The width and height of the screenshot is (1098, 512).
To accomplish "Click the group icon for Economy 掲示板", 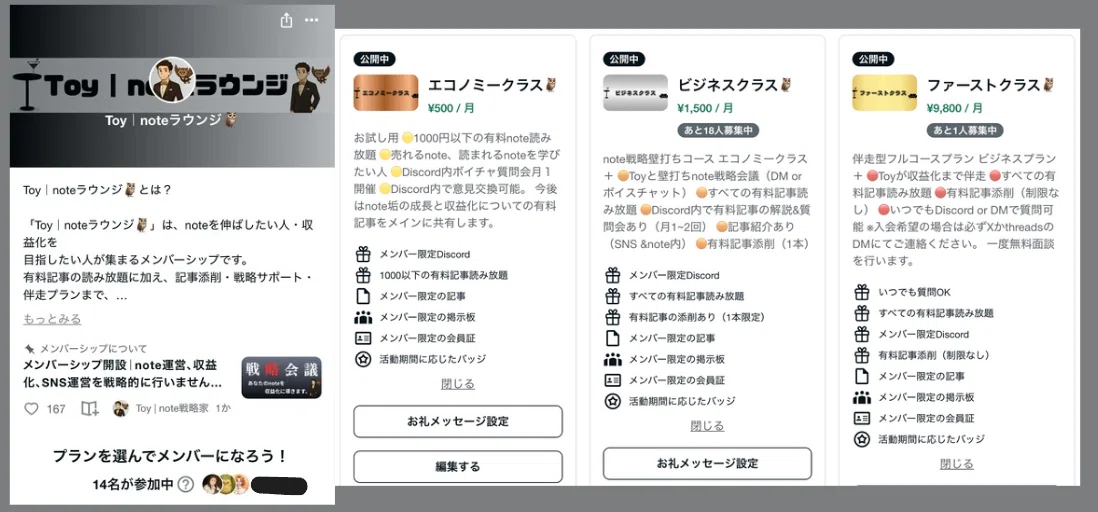I will pyautogui.click(x=363, y=317).
